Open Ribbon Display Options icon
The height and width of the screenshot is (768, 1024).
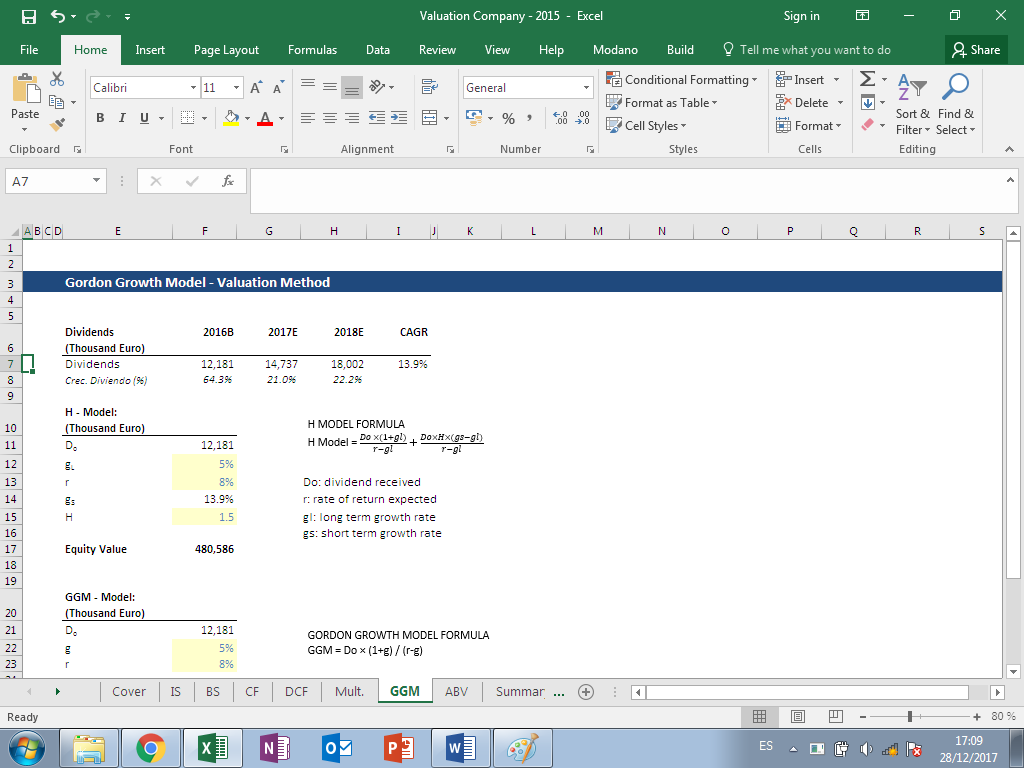point(862,16)
